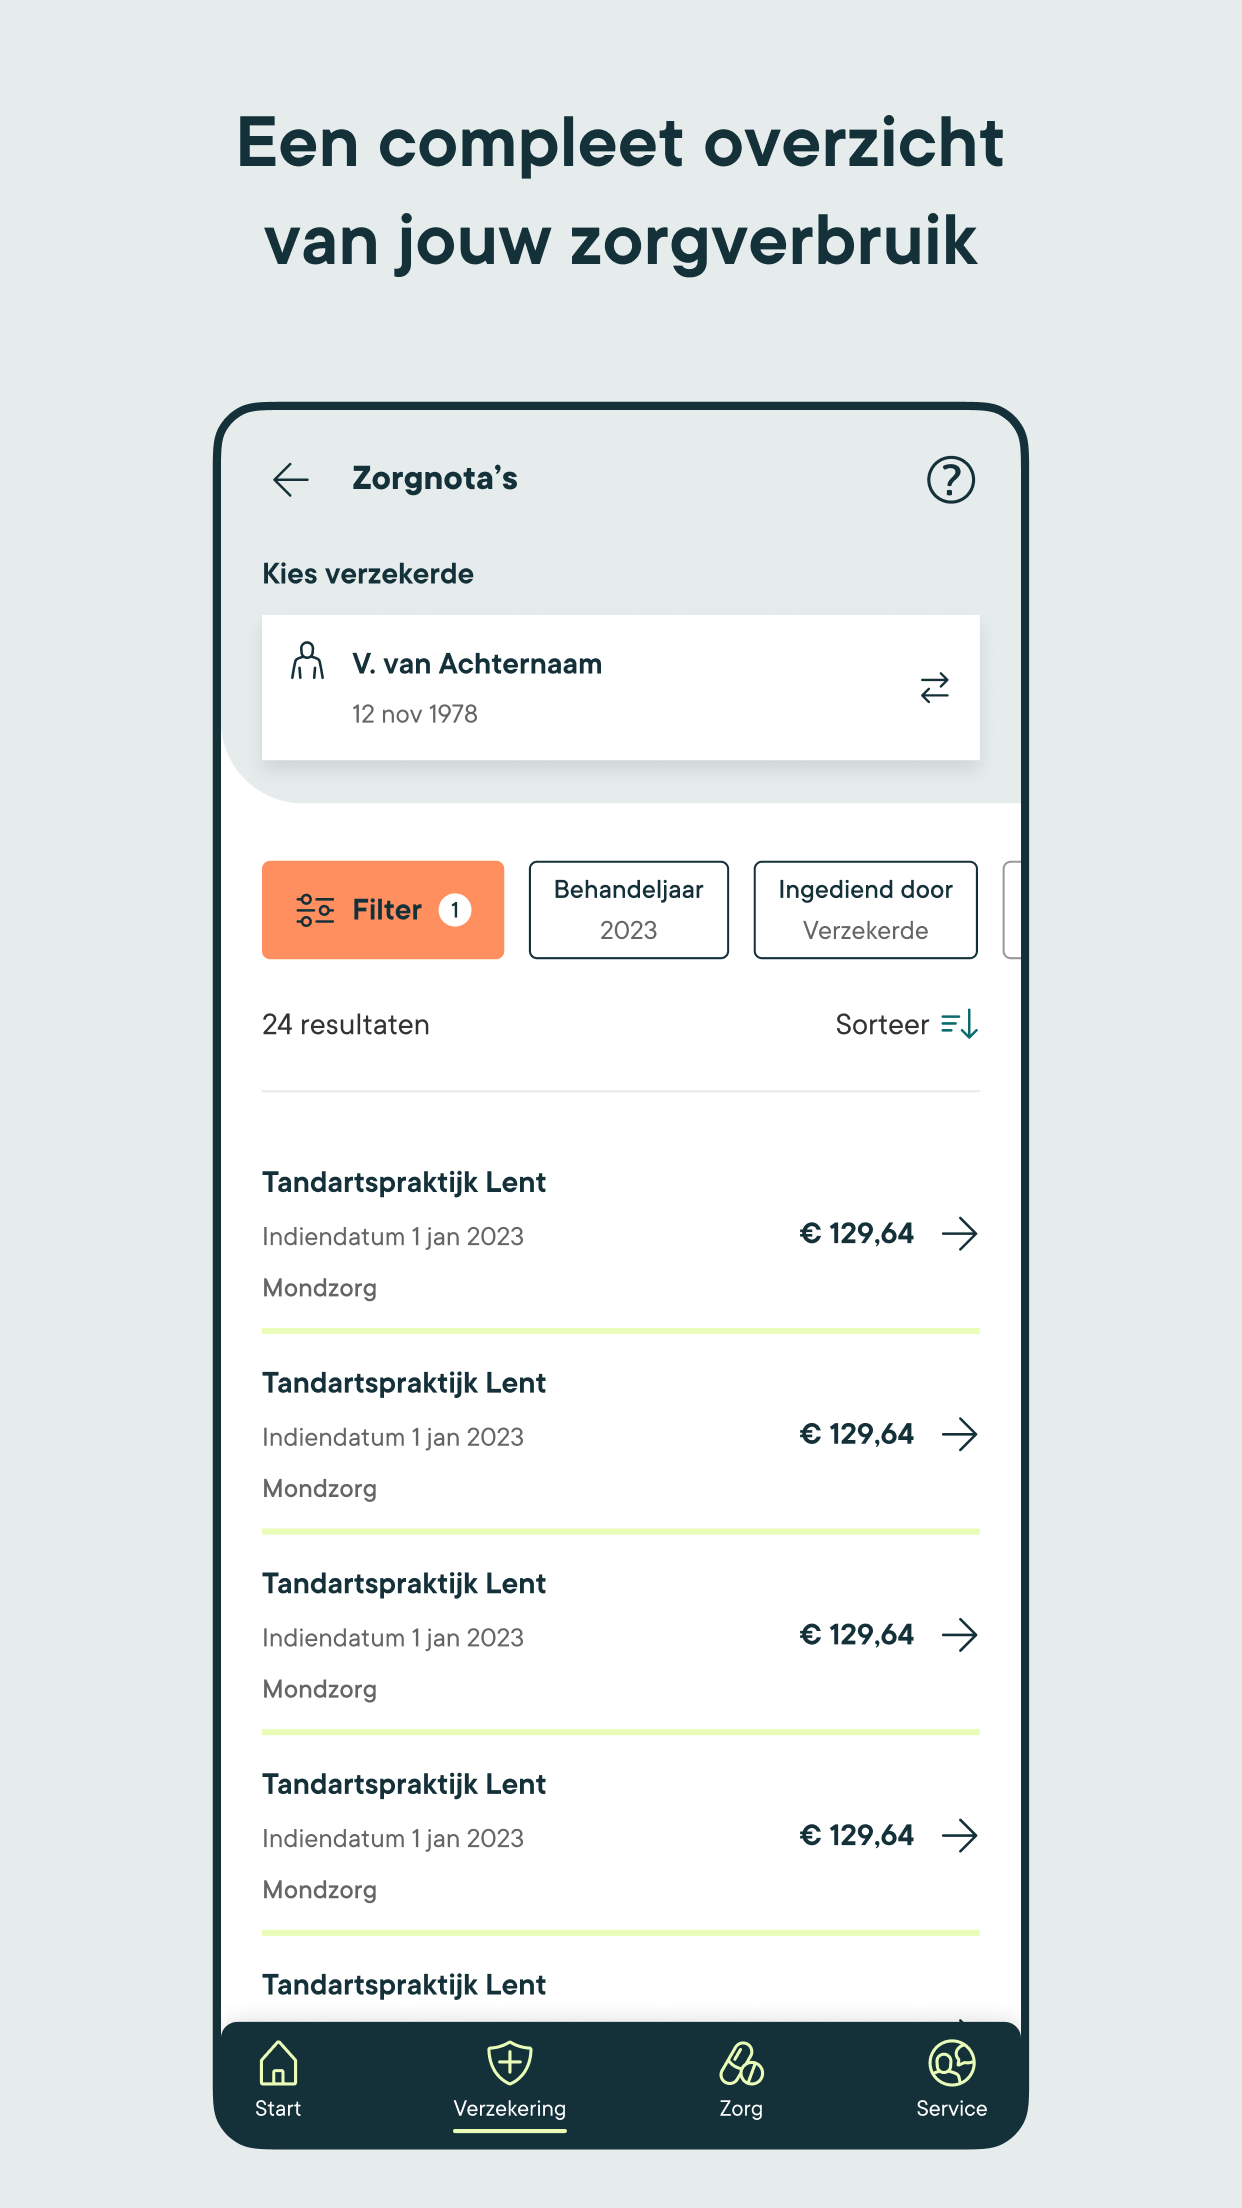Open the V. van Achternaam insured selector
Screen dimensions: 1242x2208
click(621, 688)
